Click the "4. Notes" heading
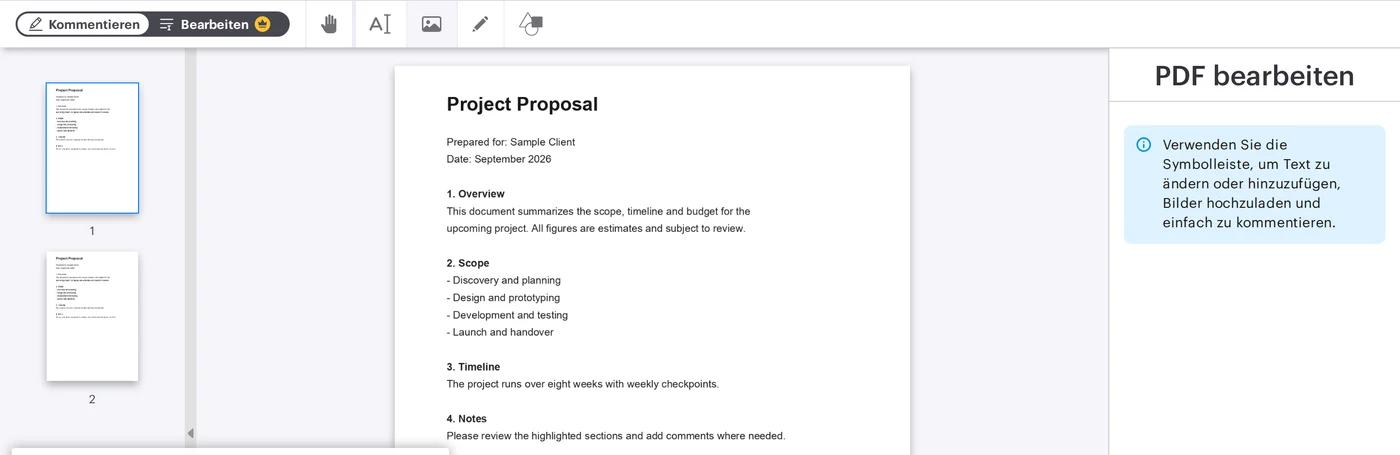 467,419
